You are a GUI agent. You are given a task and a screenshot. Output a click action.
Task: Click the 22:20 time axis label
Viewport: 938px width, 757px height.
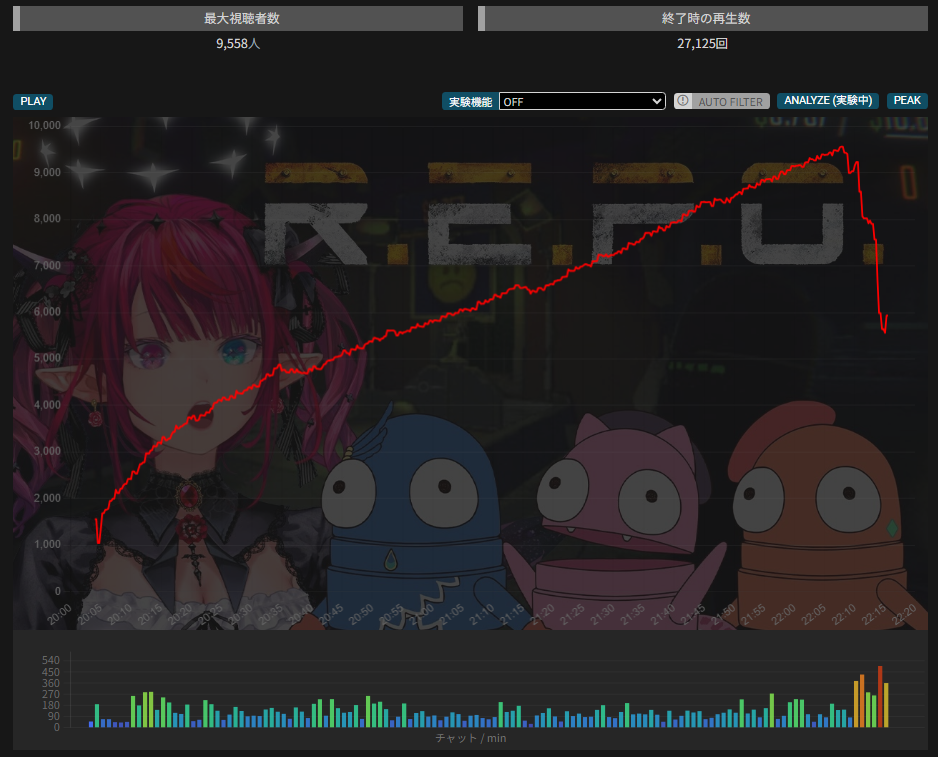[904, 615]
